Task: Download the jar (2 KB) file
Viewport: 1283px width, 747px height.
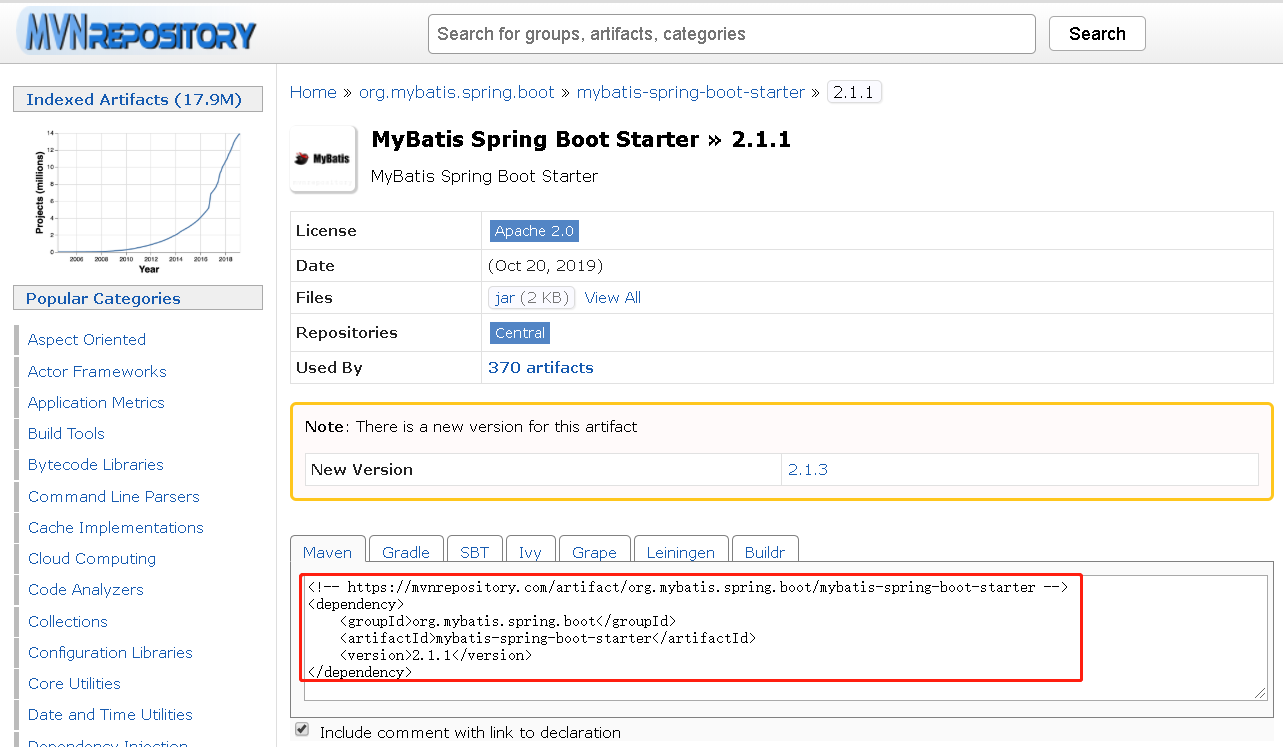Action: click(x=531, y=297)
